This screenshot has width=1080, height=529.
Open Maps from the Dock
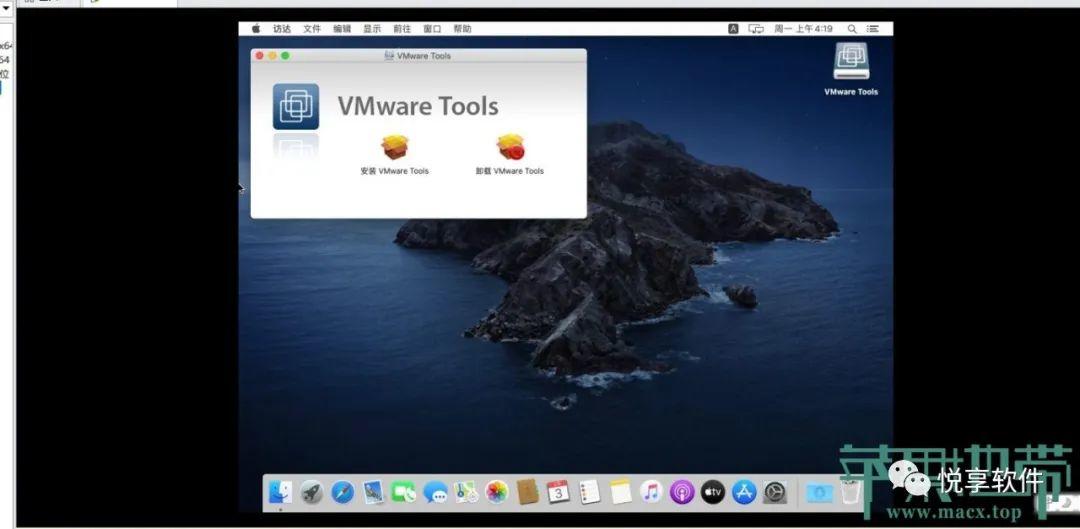[466, 492]
